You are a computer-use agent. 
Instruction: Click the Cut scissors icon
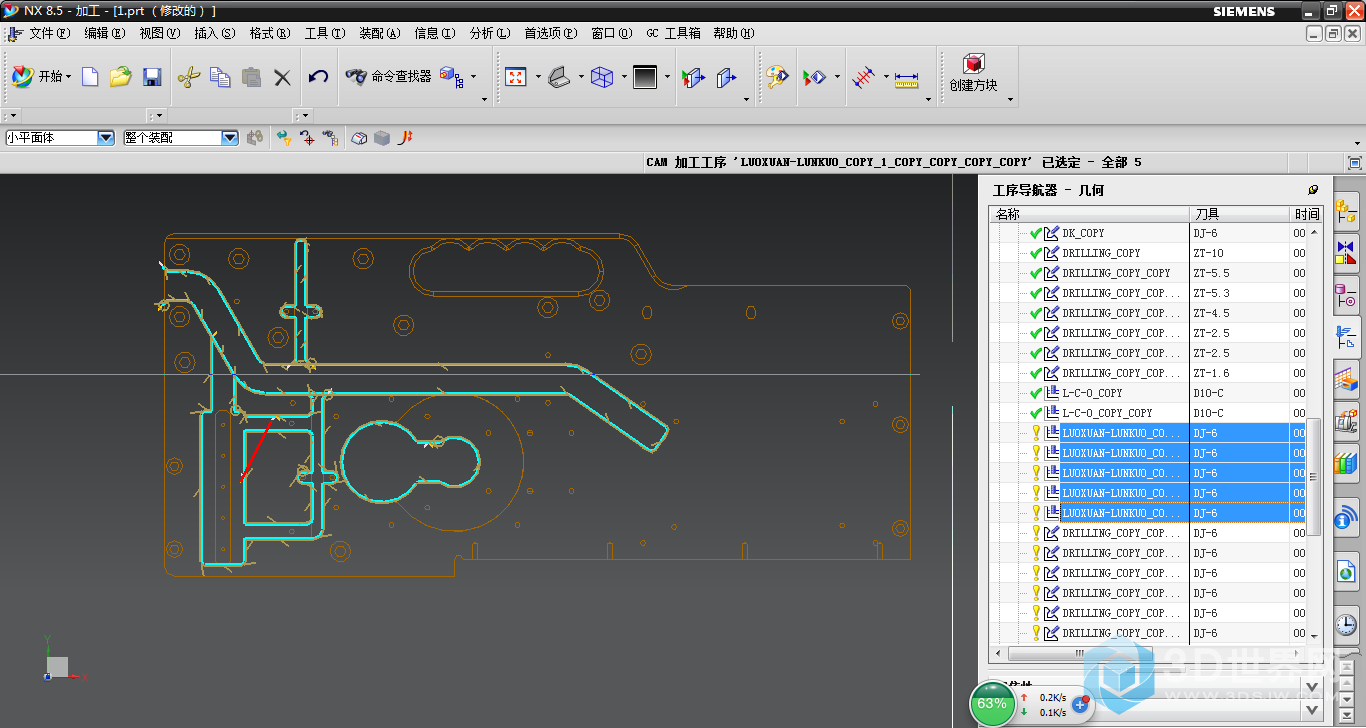pyautogui.click(x=188, y=77)
